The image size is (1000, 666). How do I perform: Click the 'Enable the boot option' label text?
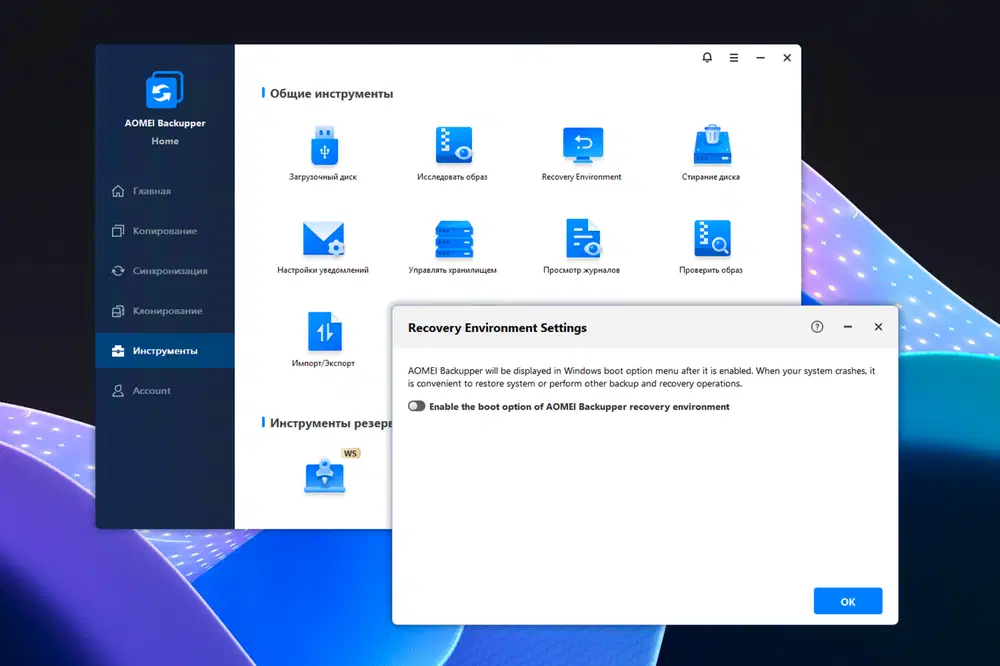pyautogui.click(x=579, y=407)
